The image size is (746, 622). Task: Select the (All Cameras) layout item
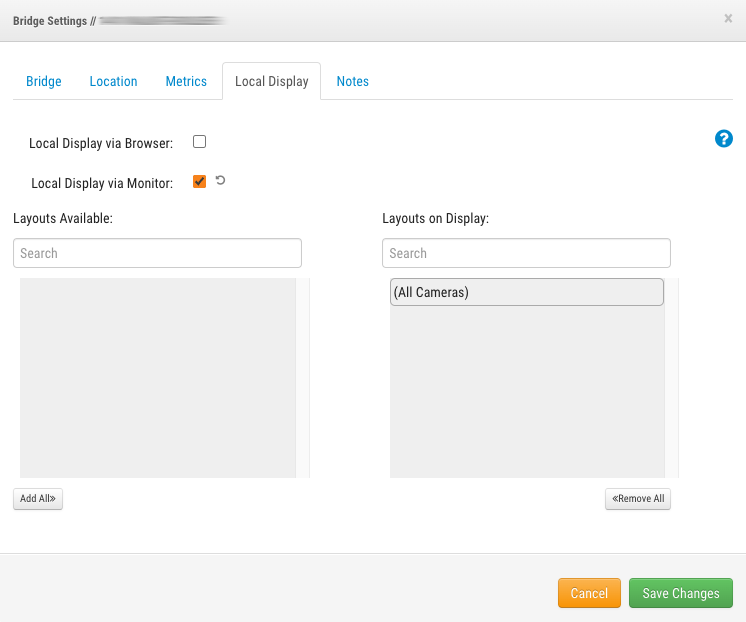527,292
